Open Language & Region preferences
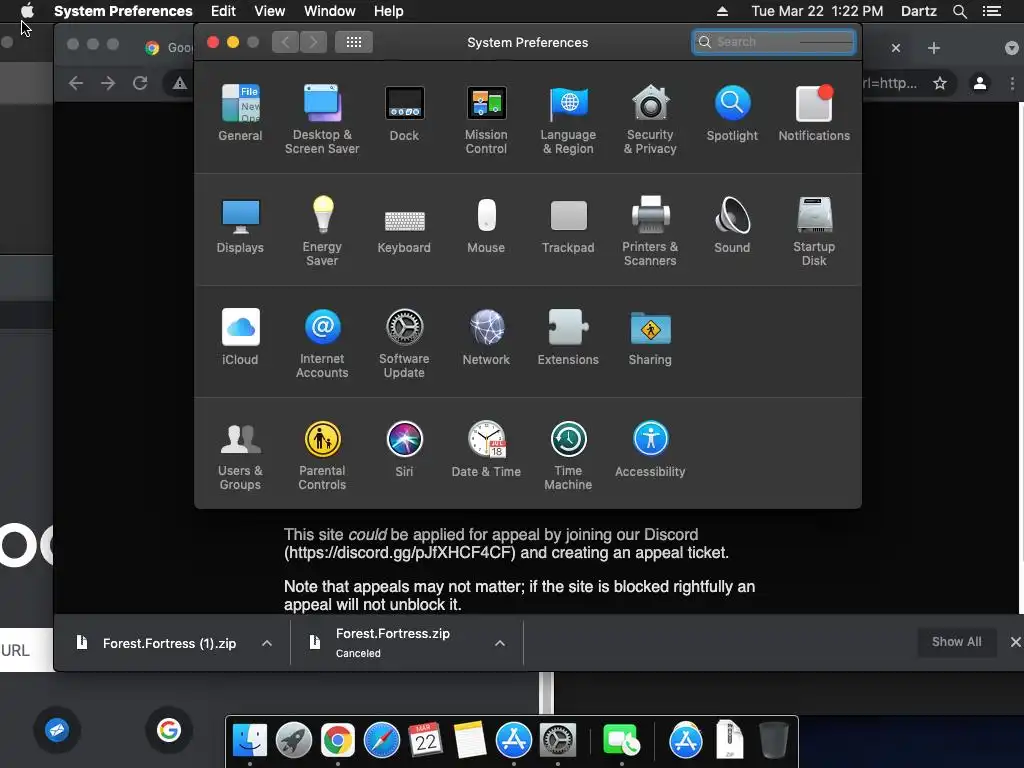The image size is (1024, 768). (x=568, y=120)
